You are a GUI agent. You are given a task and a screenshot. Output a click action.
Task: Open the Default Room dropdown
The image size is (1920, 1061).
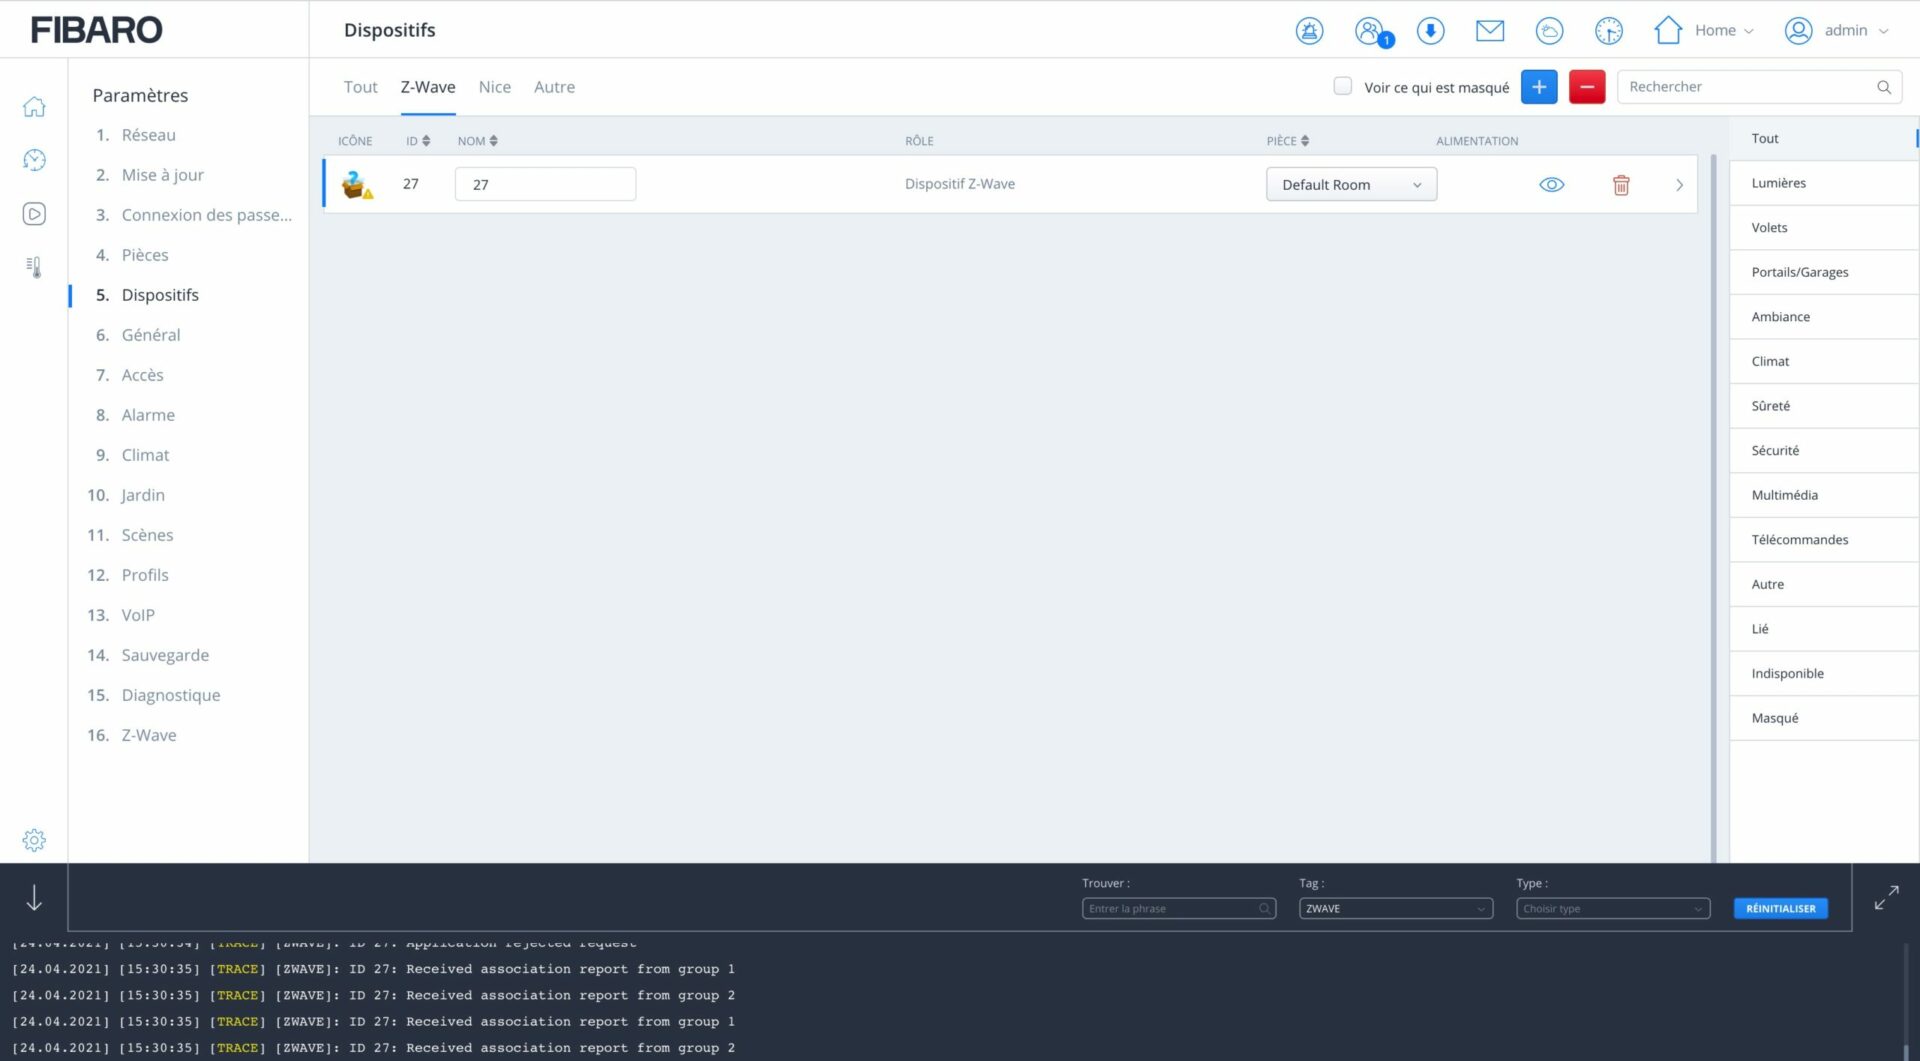pyautogui.click(x=1351, y=185)
